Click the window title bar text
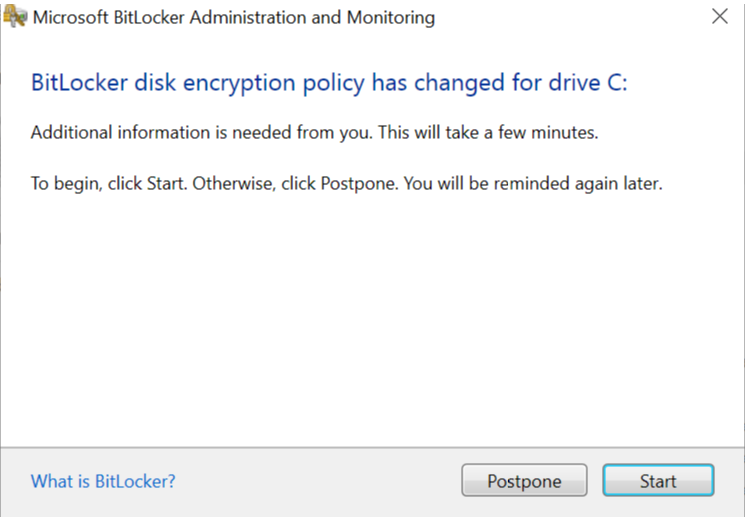Viewport: 746px width, 517px height. [x=235, y=17]
